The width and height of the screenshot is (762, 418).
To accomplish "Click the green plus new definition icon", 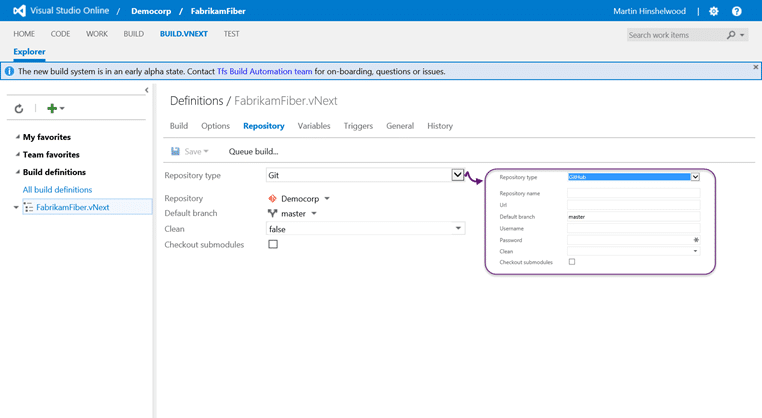I will click(x=52, y=108).
